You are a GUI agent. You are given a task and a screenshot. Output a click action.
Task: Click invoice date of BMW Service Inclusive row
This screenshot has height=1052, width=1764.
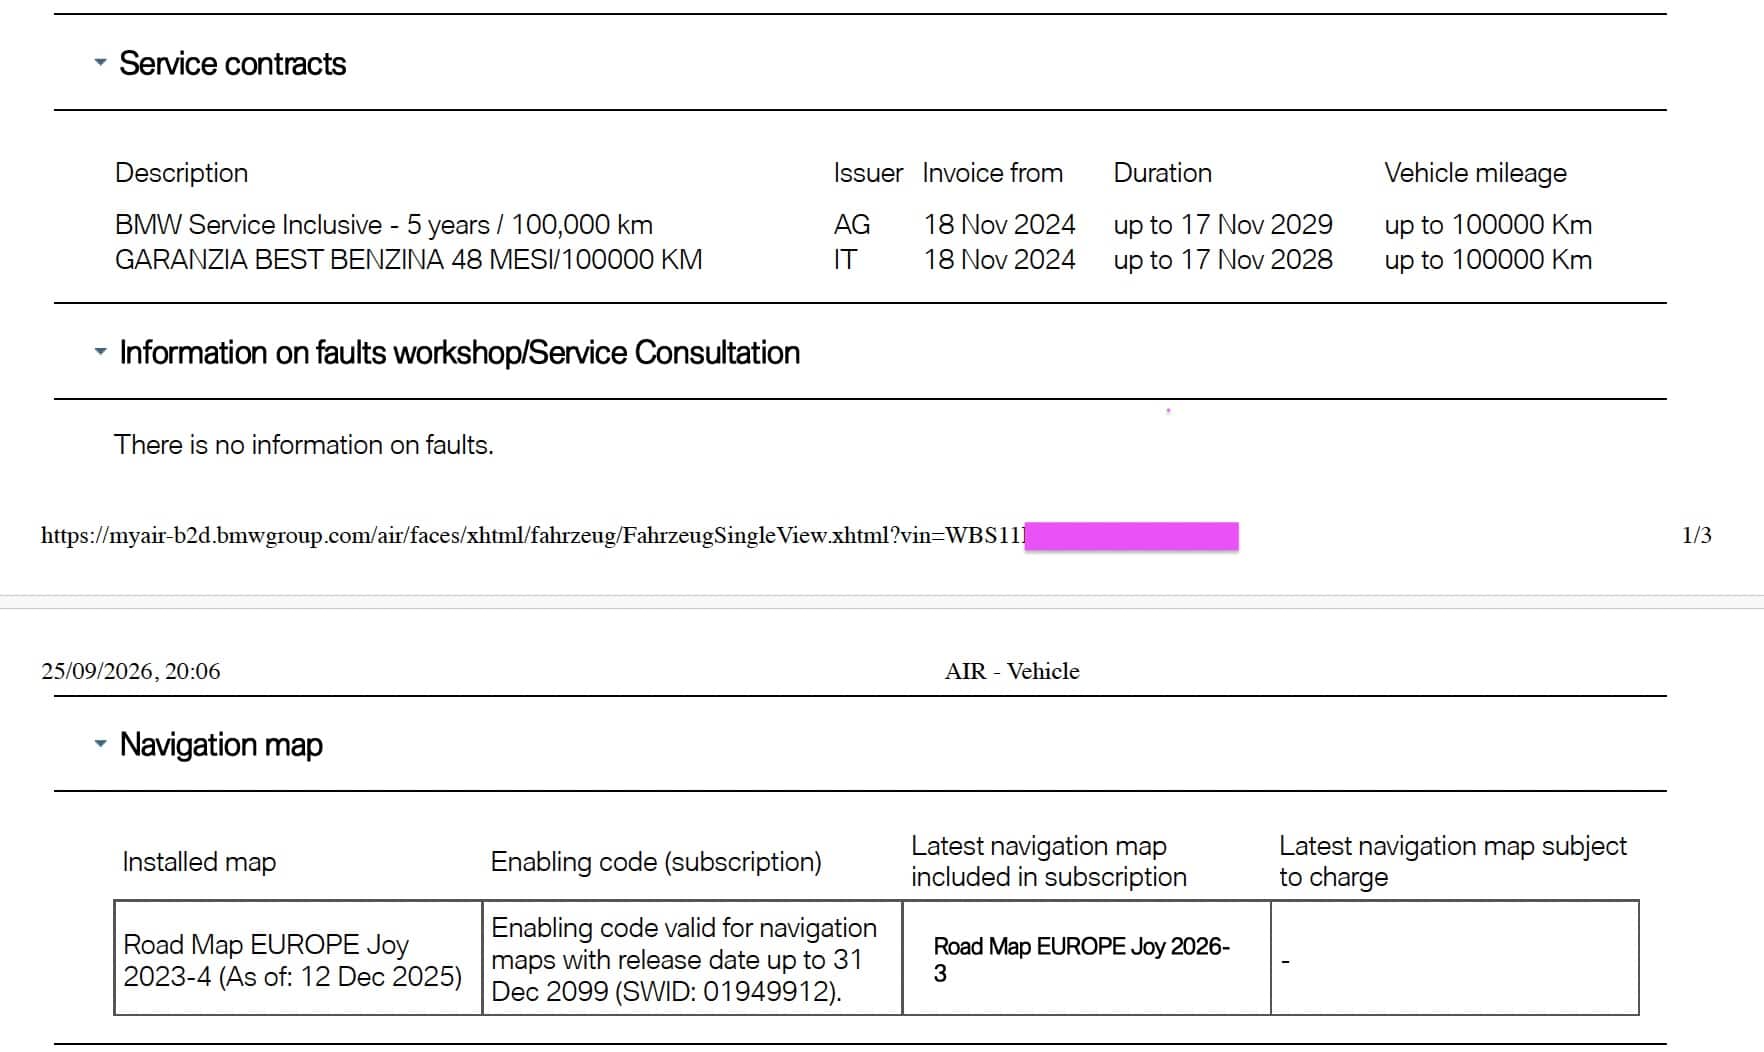tap(999, 225)
